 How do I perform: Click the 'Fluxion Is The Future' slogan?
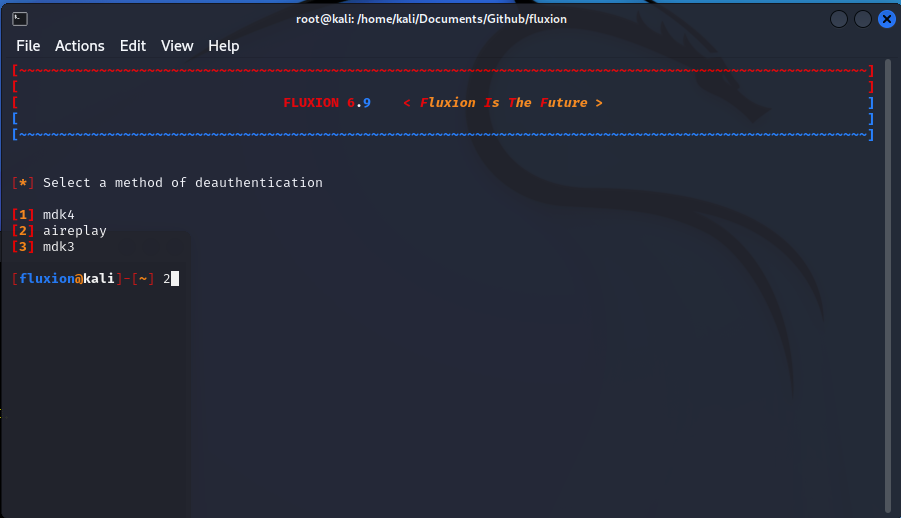[503, 103]
